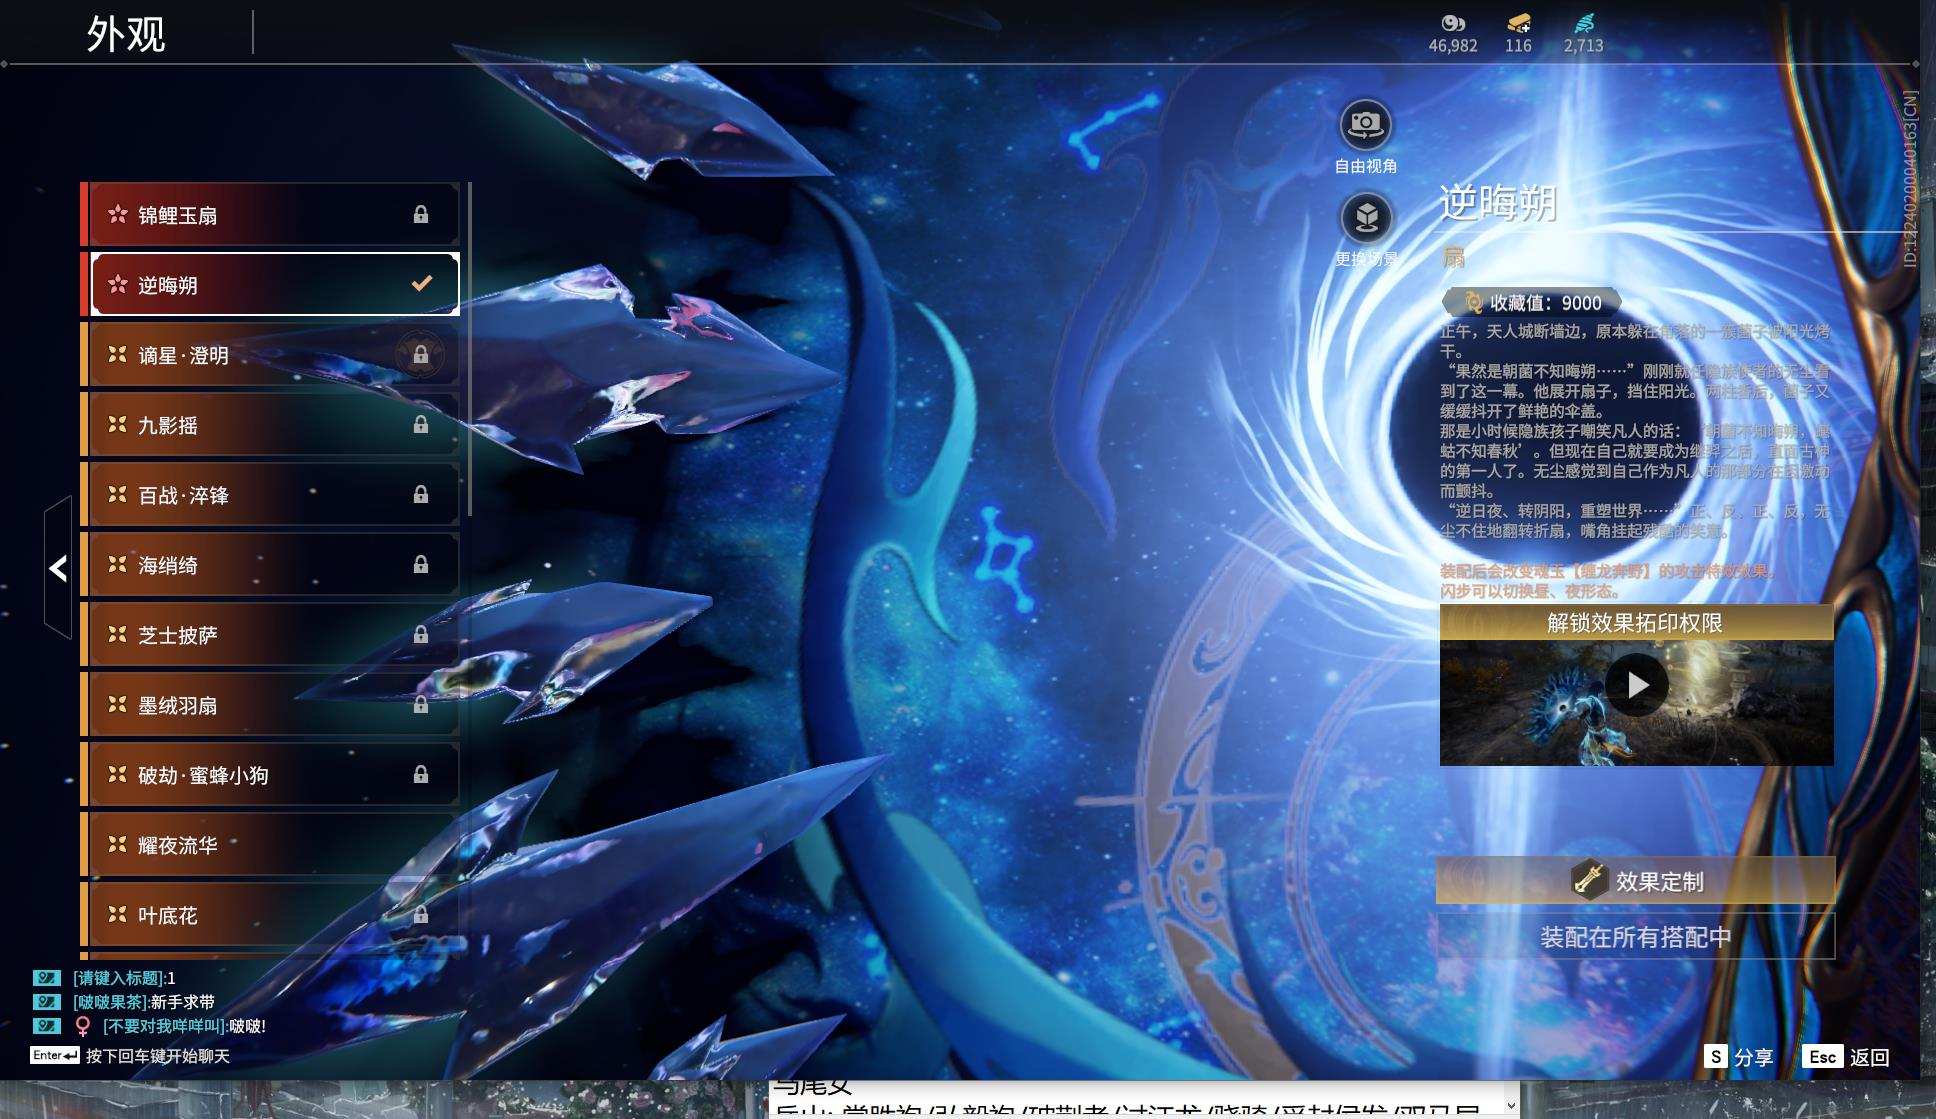This screenshot has width=1936, height=1119.
Task: Click the lock icon on 锦鲤玉扇
Action: pyautogui.click(x=421, y=214)
